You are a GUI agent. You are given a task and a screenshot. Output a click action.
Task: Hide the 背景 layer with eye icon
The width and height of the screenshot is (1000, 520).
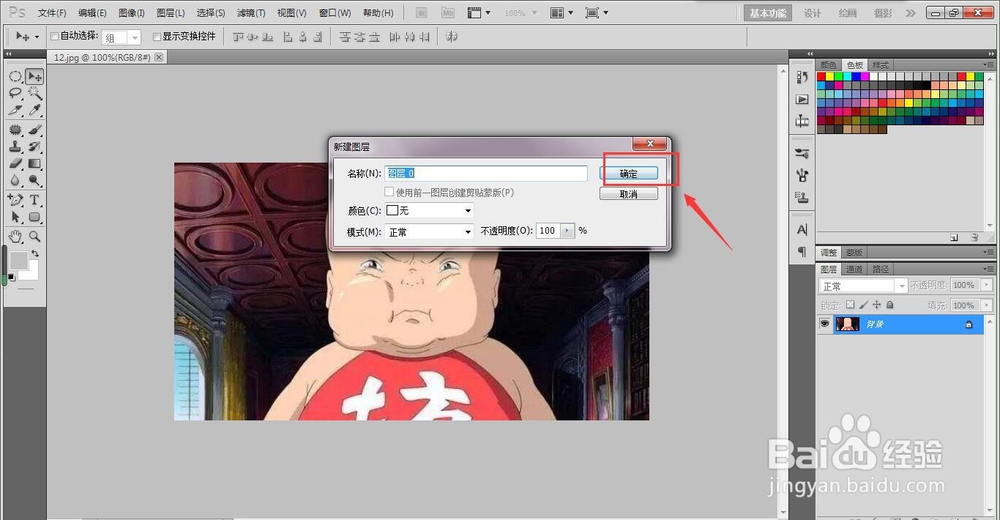[x=825, y=324]
